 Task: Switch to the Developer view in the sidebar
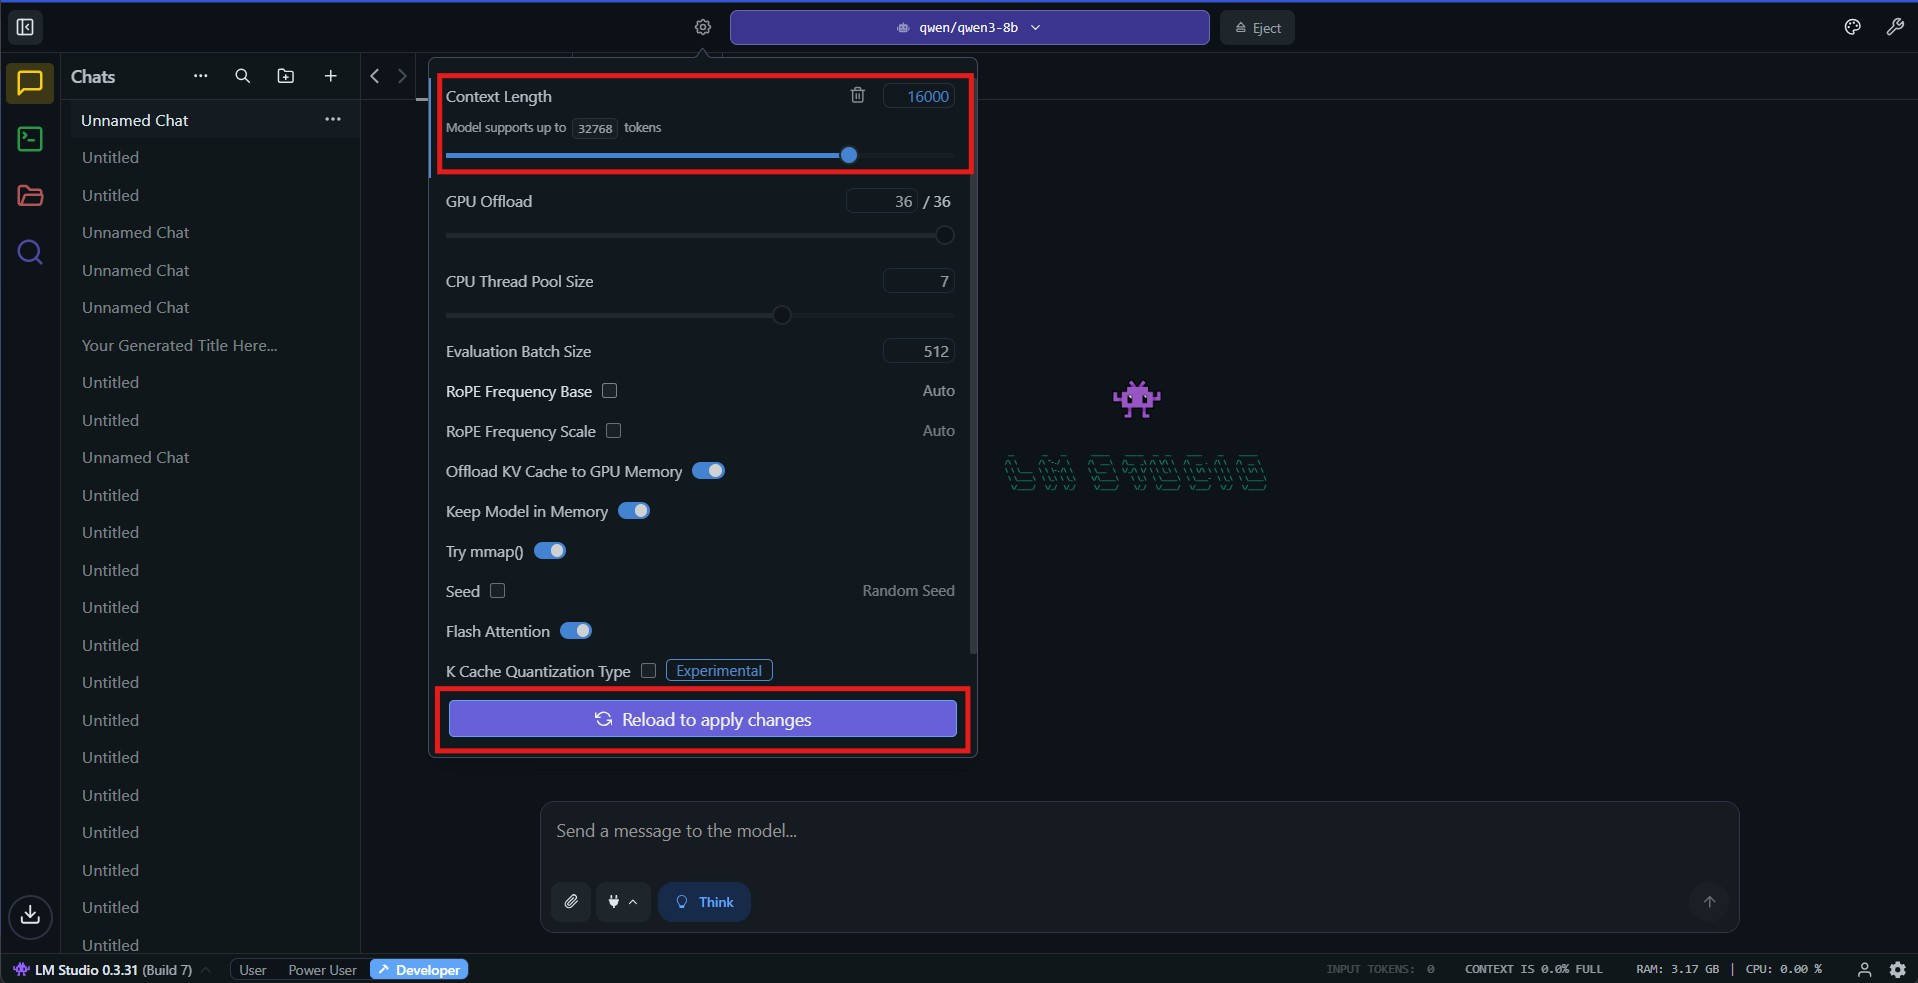click(x=29, y=140)
